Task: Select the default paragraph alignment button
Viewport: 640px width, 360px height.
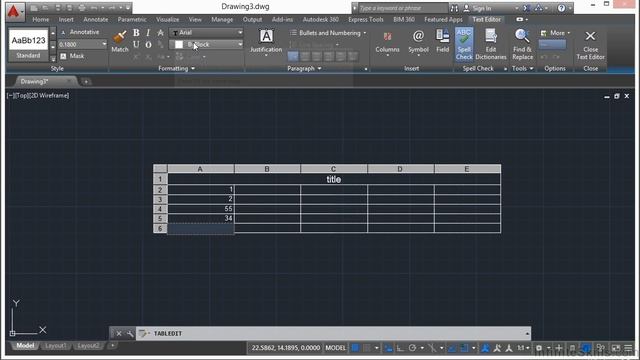Action: [x=293, y=56]
